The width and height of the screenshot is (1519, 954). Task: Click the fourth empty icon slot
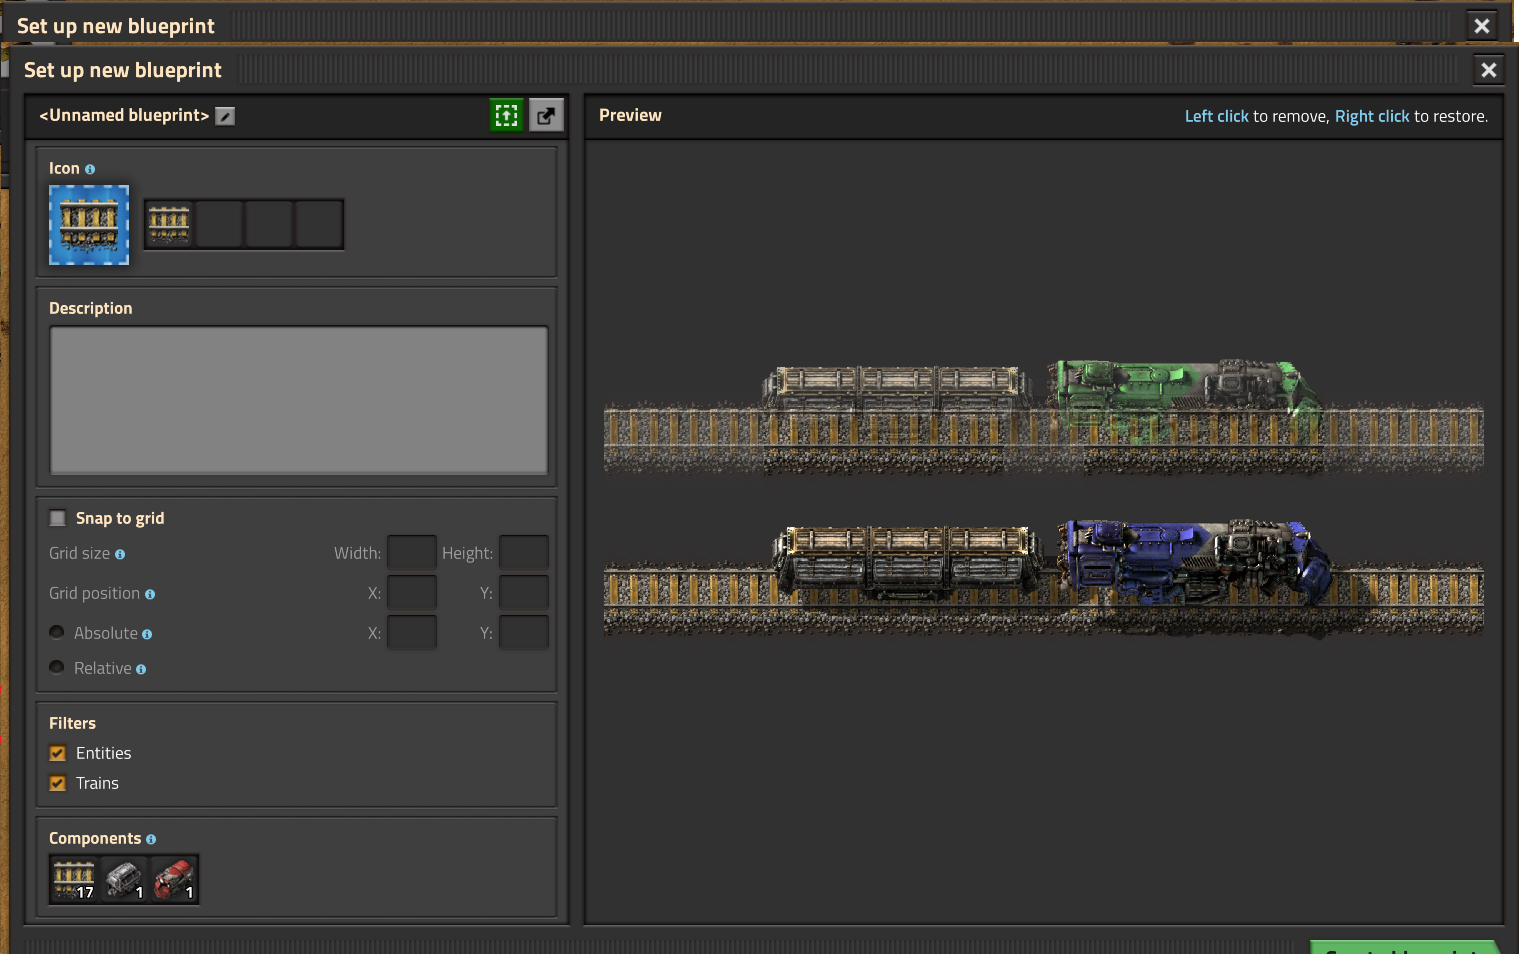(320, 224)
